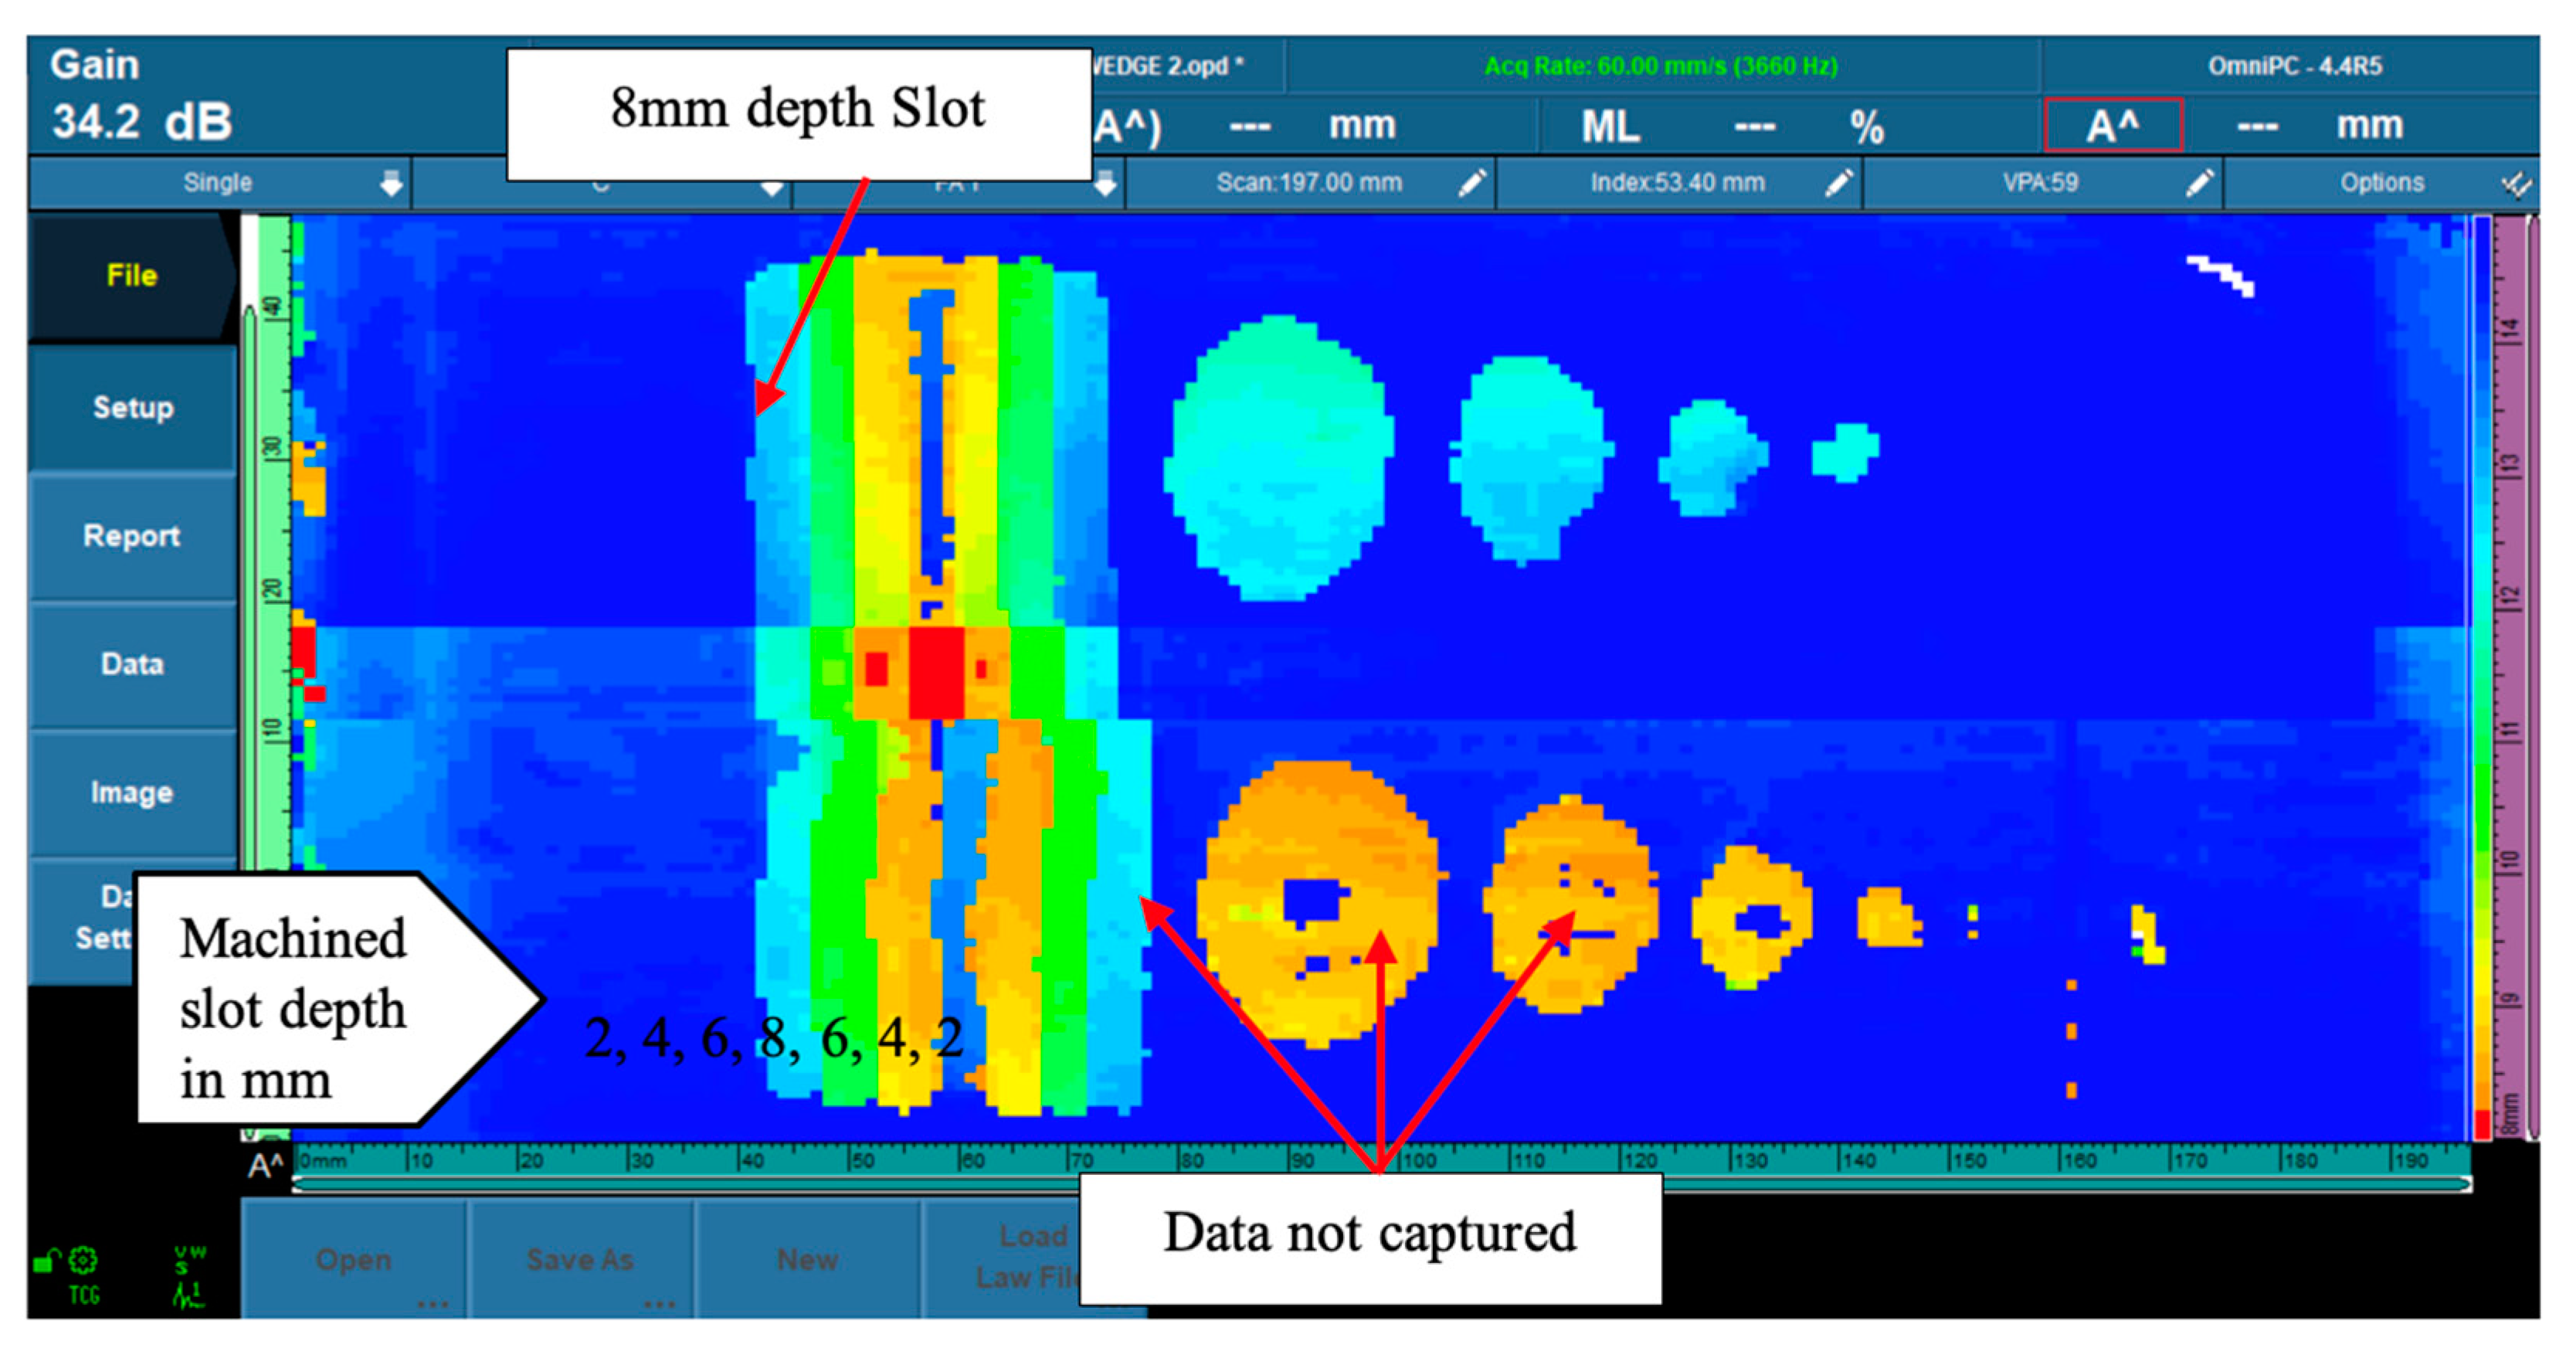The image size is (2576, 1358).
Task: Click the Index value pencil icon
Action: 1838,183
